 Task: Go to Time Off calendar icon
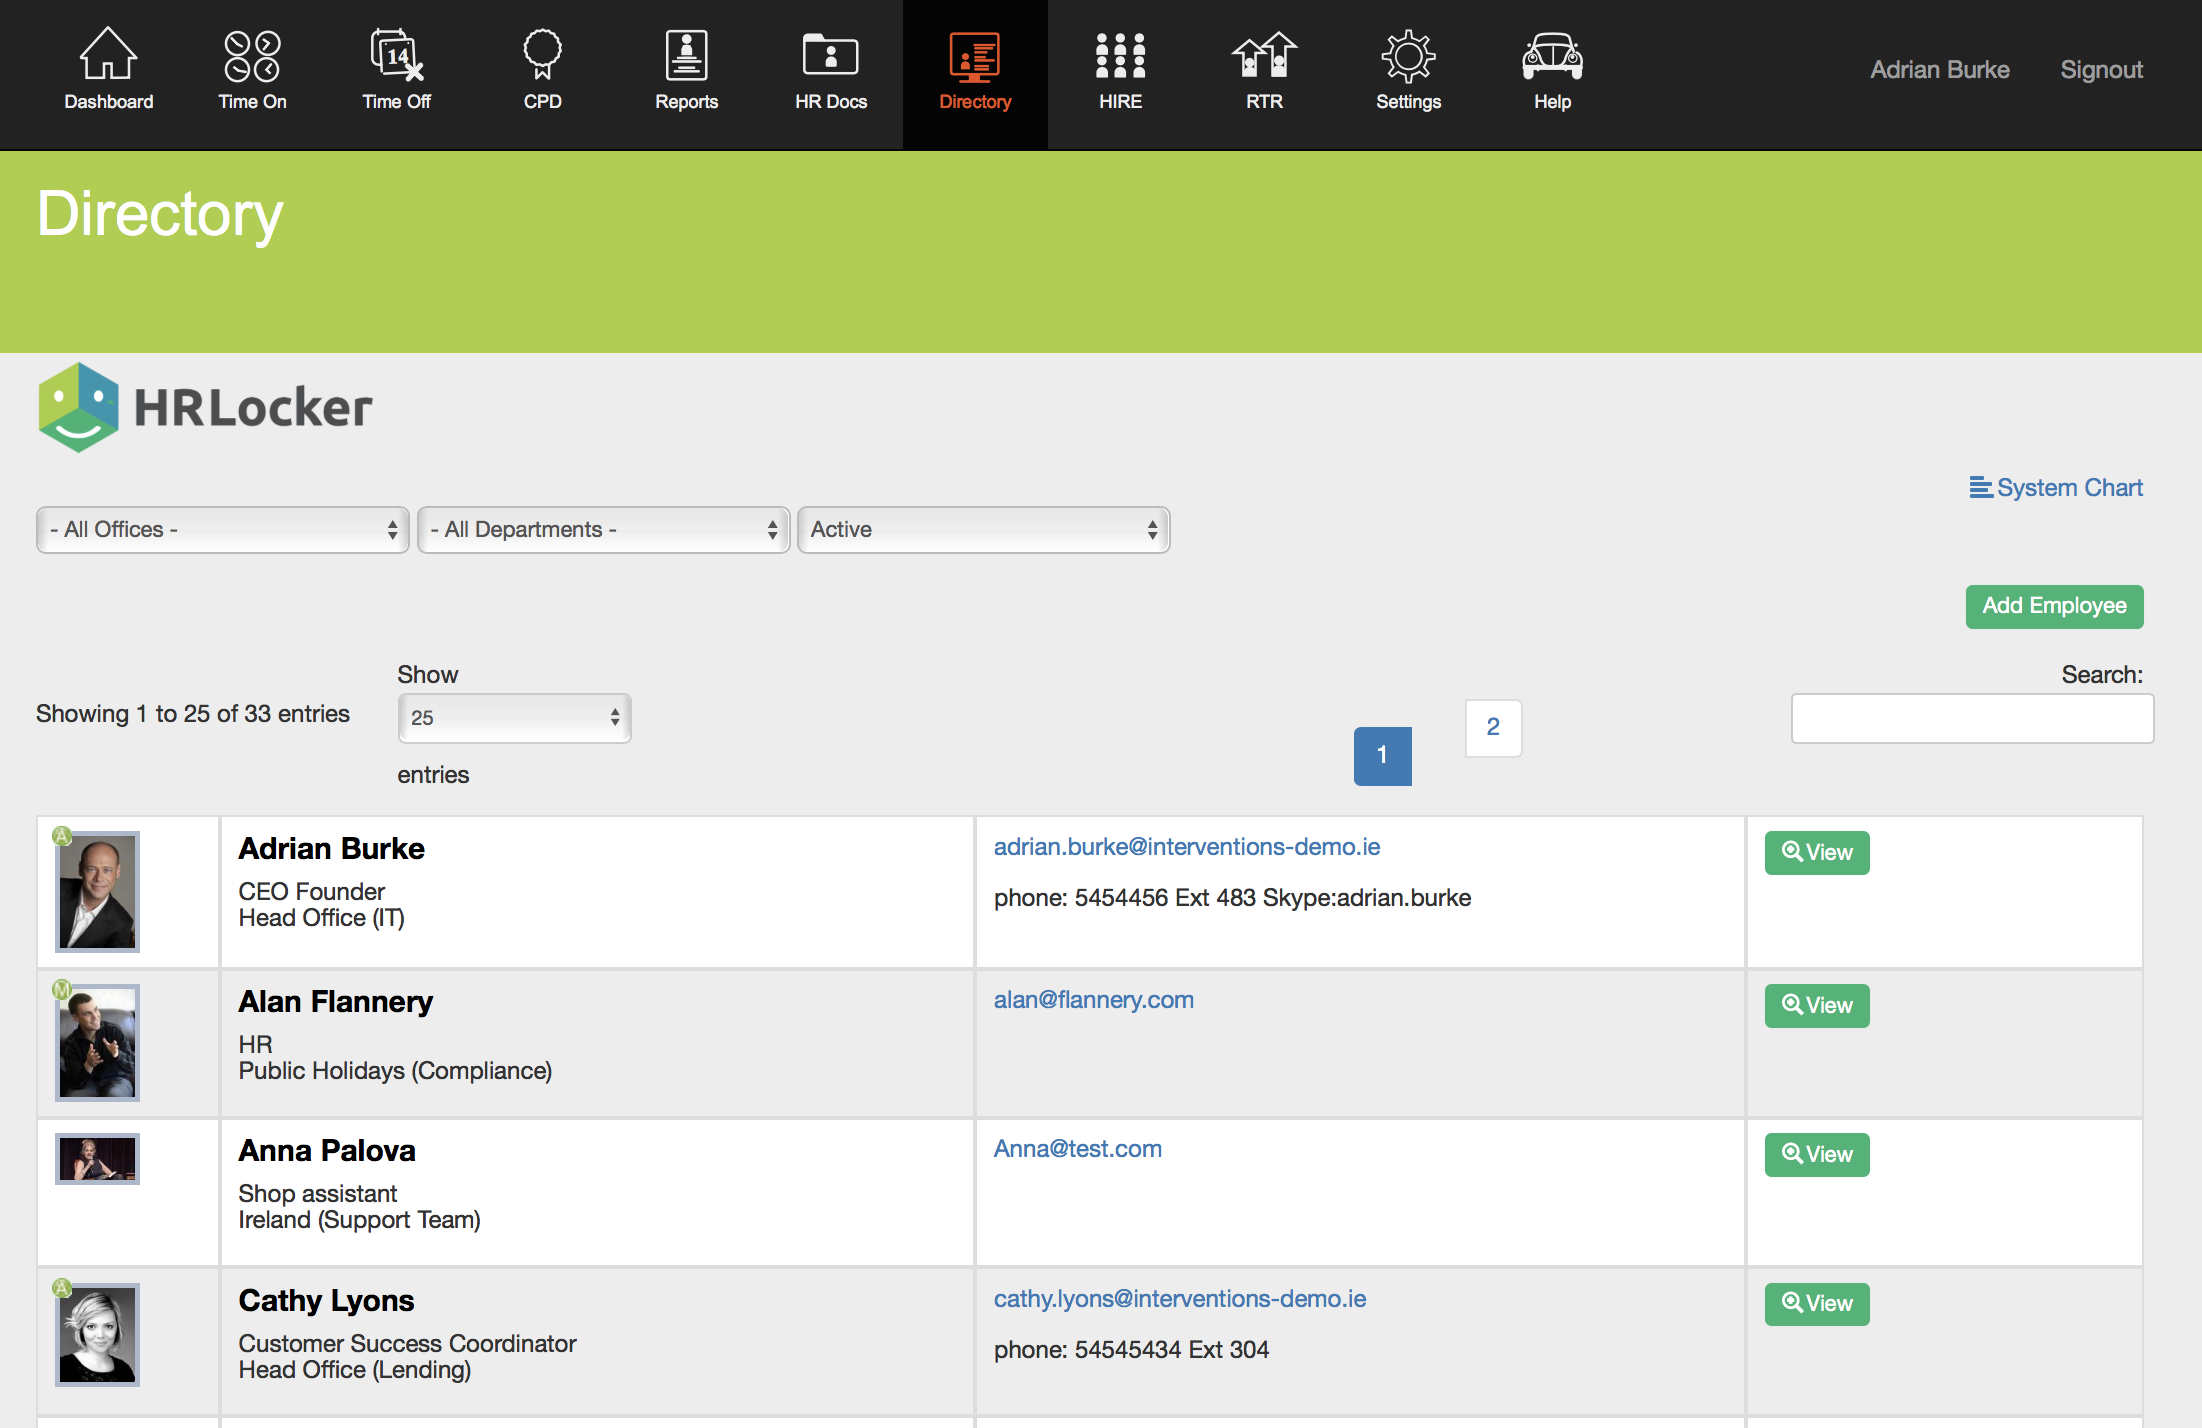(396, 55)
